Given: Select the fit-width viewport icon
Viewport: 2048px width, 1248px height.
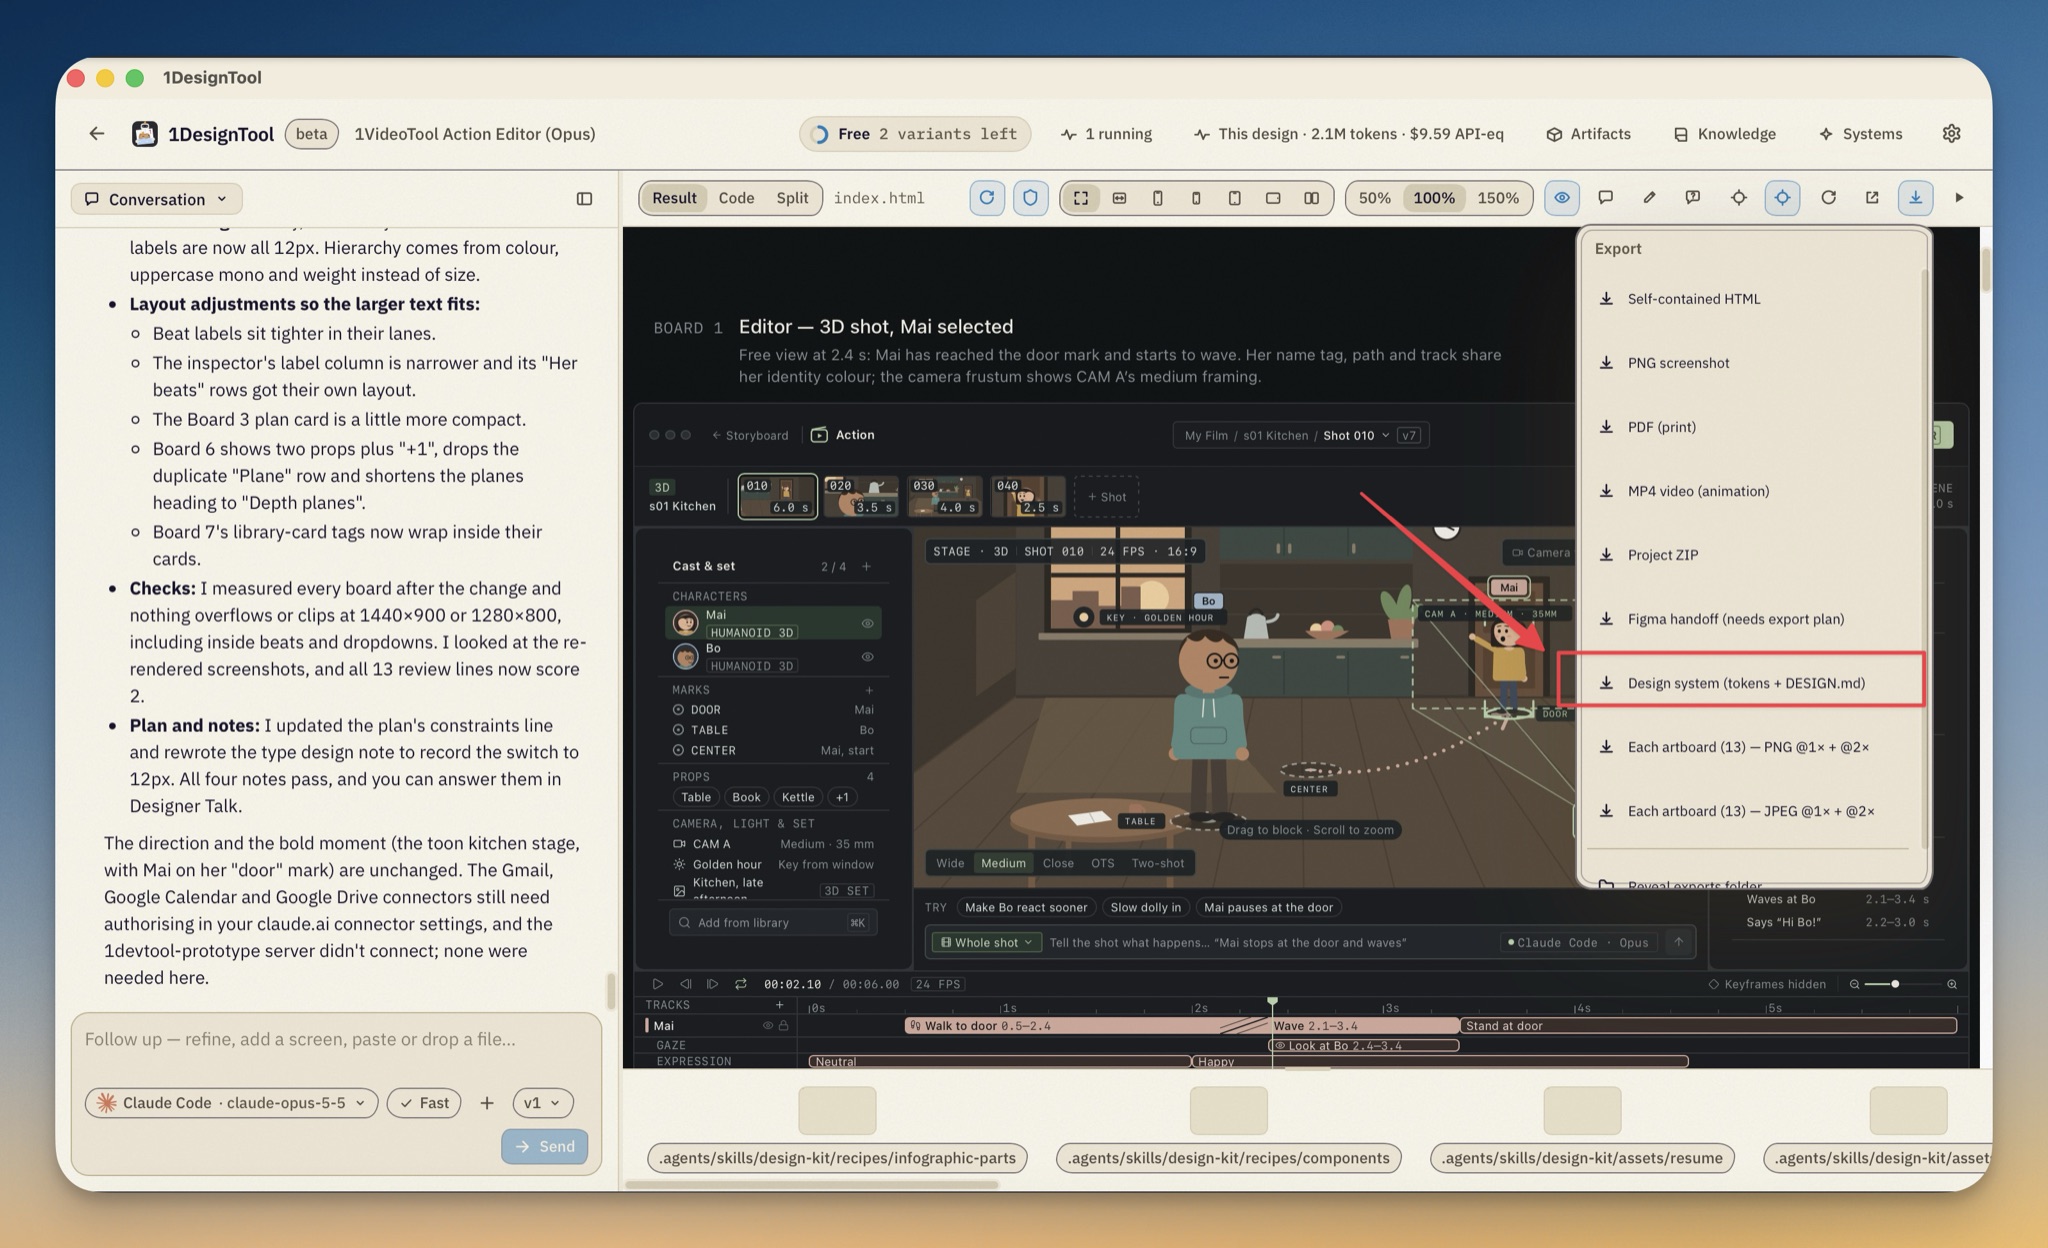Looking at the screenshot, I should [1119, 198].
